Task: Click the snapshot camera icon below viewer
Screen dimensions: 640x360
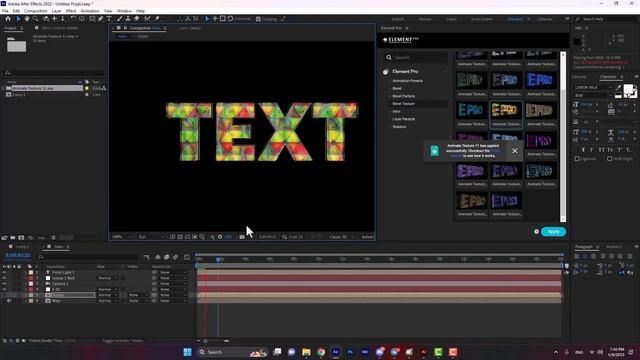Action: click(x=242, y=237)
